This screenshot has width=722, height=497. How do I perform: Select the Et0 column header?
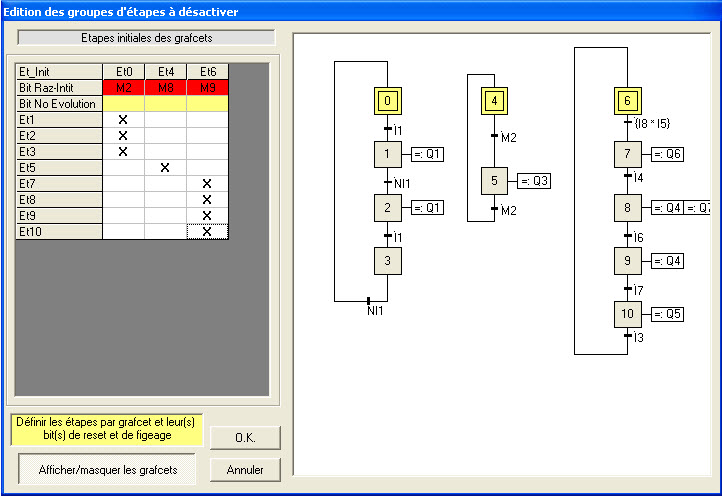(x=123, y=71)
